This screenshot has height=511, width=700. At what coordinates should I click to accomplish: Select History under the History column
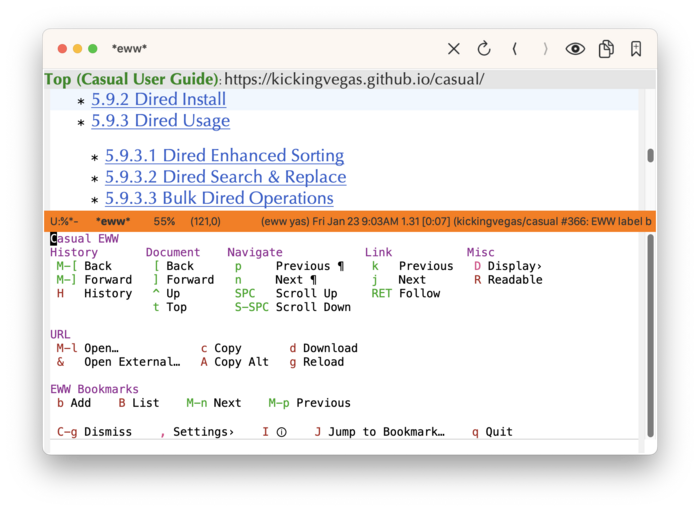point(107,294)
